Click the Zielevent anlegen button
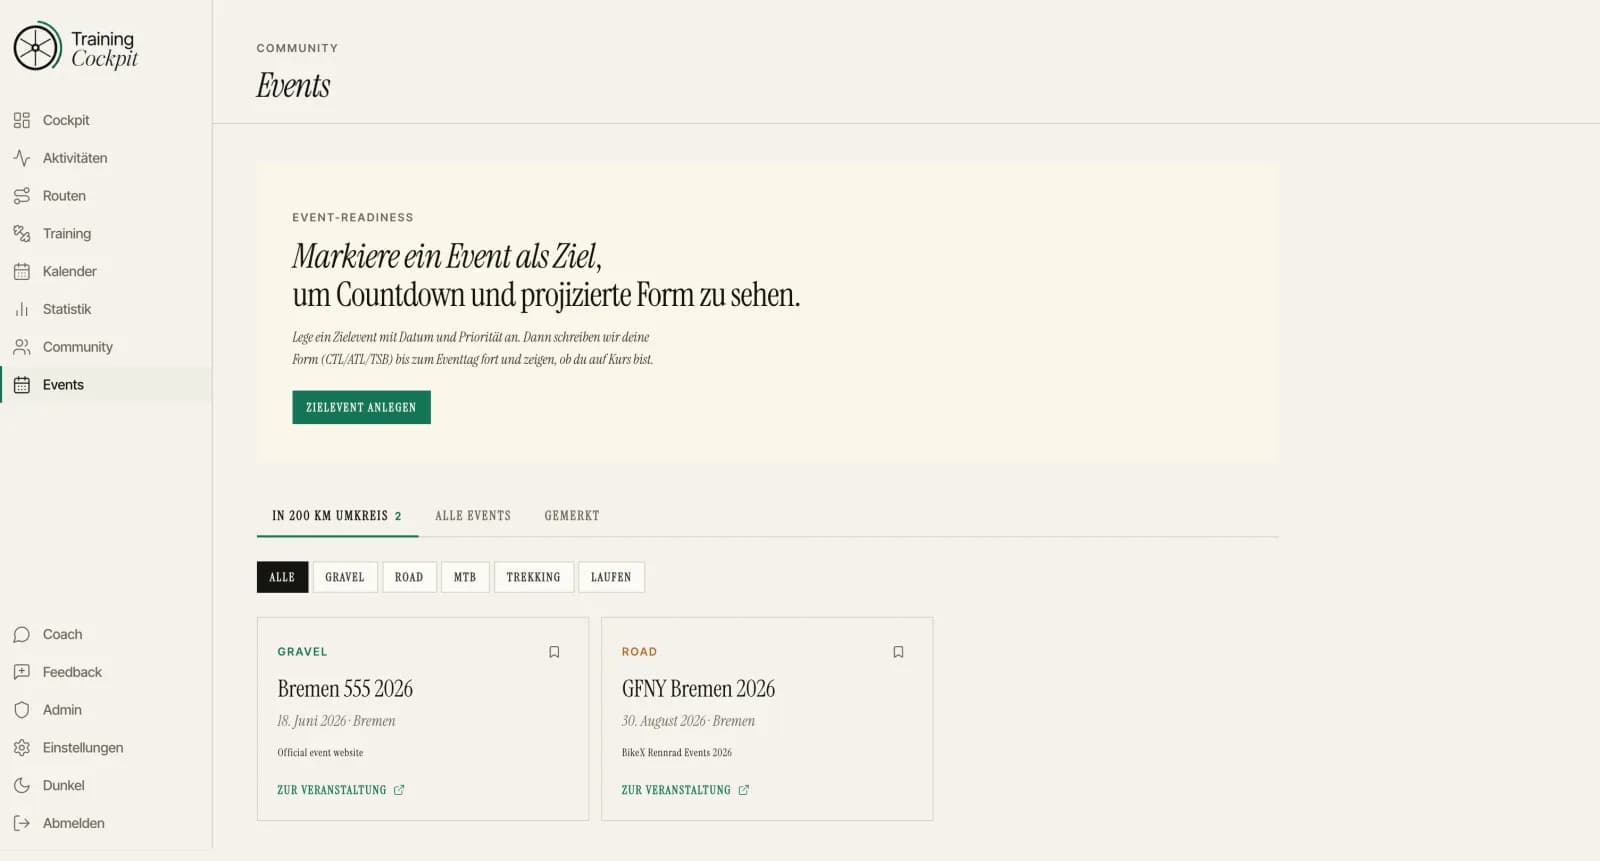This screenshot has width=1600, height=861. coord(361,407)
